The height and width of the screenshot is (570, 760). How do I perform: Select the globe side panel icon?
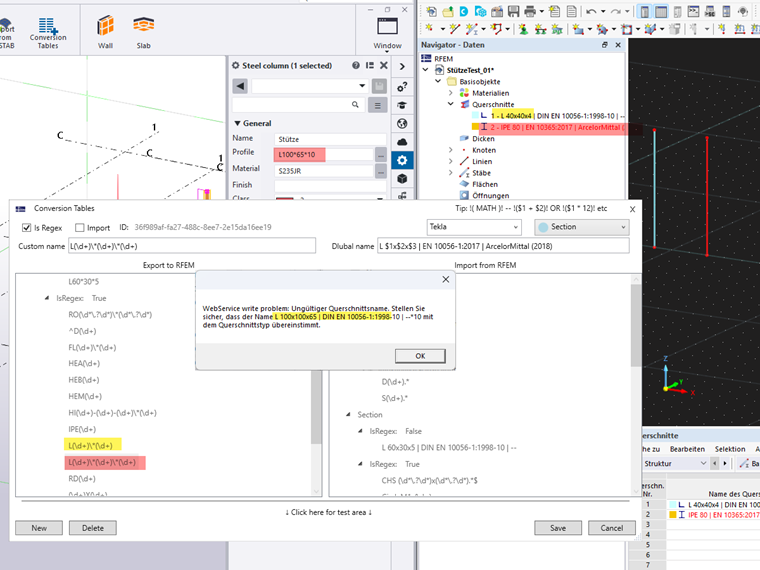coord(402,124)
